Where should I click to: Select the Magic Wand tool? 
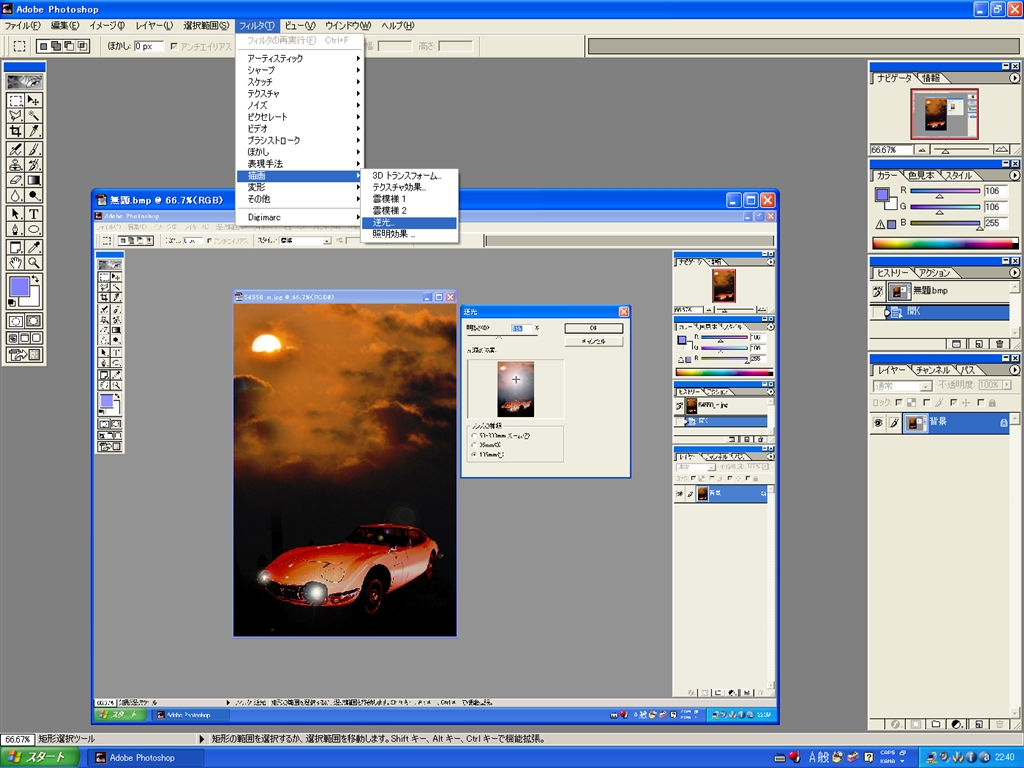(34, 116)
